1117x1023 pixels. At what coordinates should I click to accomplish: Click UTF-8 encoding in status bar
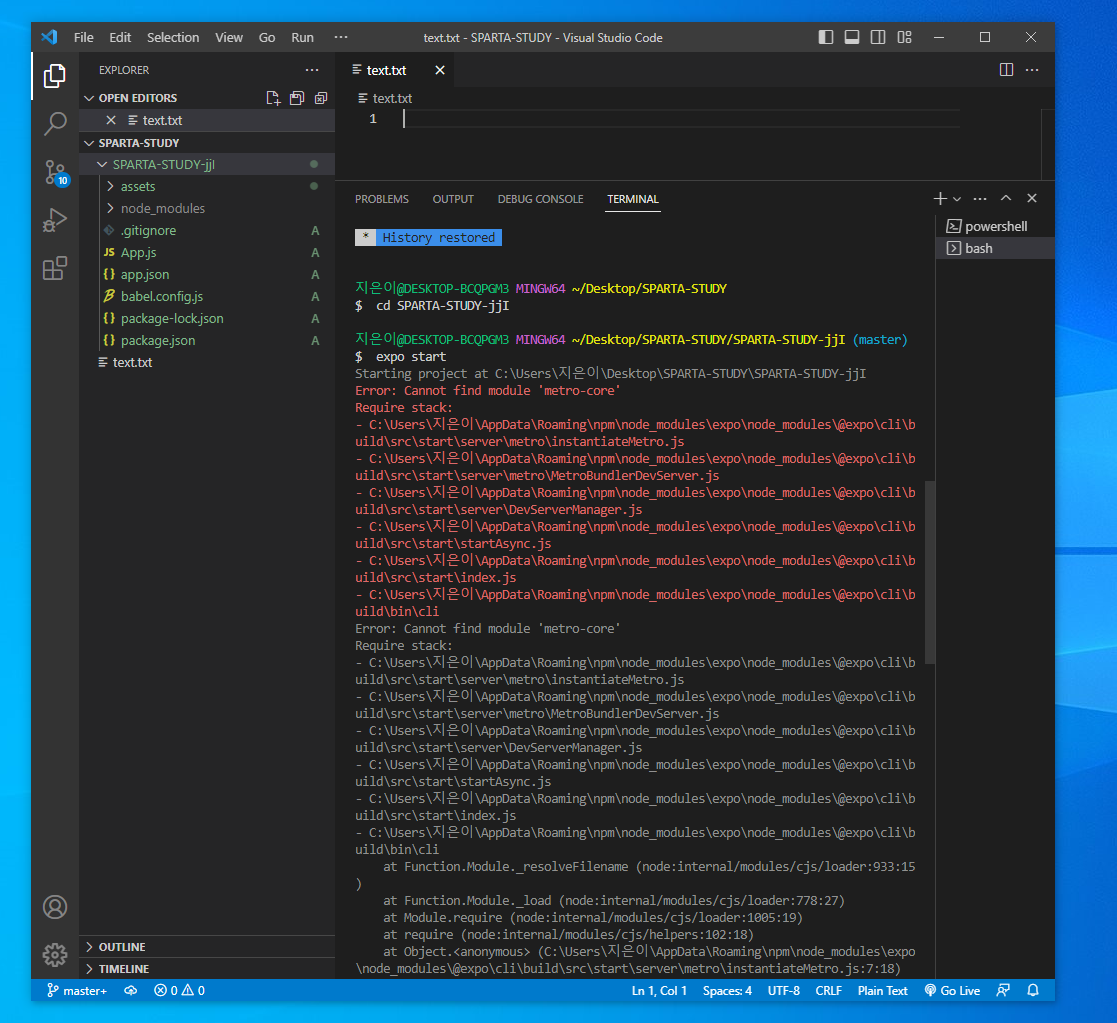[784, 990]
